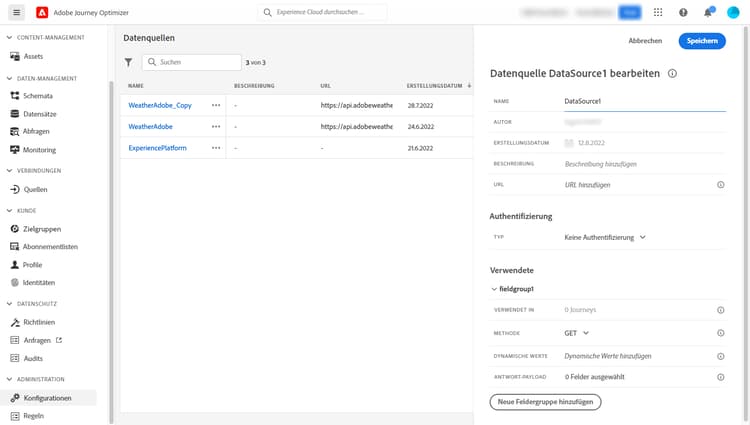Open GET method dropdown
The width and height of the screenshot is (750, 425).
click(x=576, y=333)
